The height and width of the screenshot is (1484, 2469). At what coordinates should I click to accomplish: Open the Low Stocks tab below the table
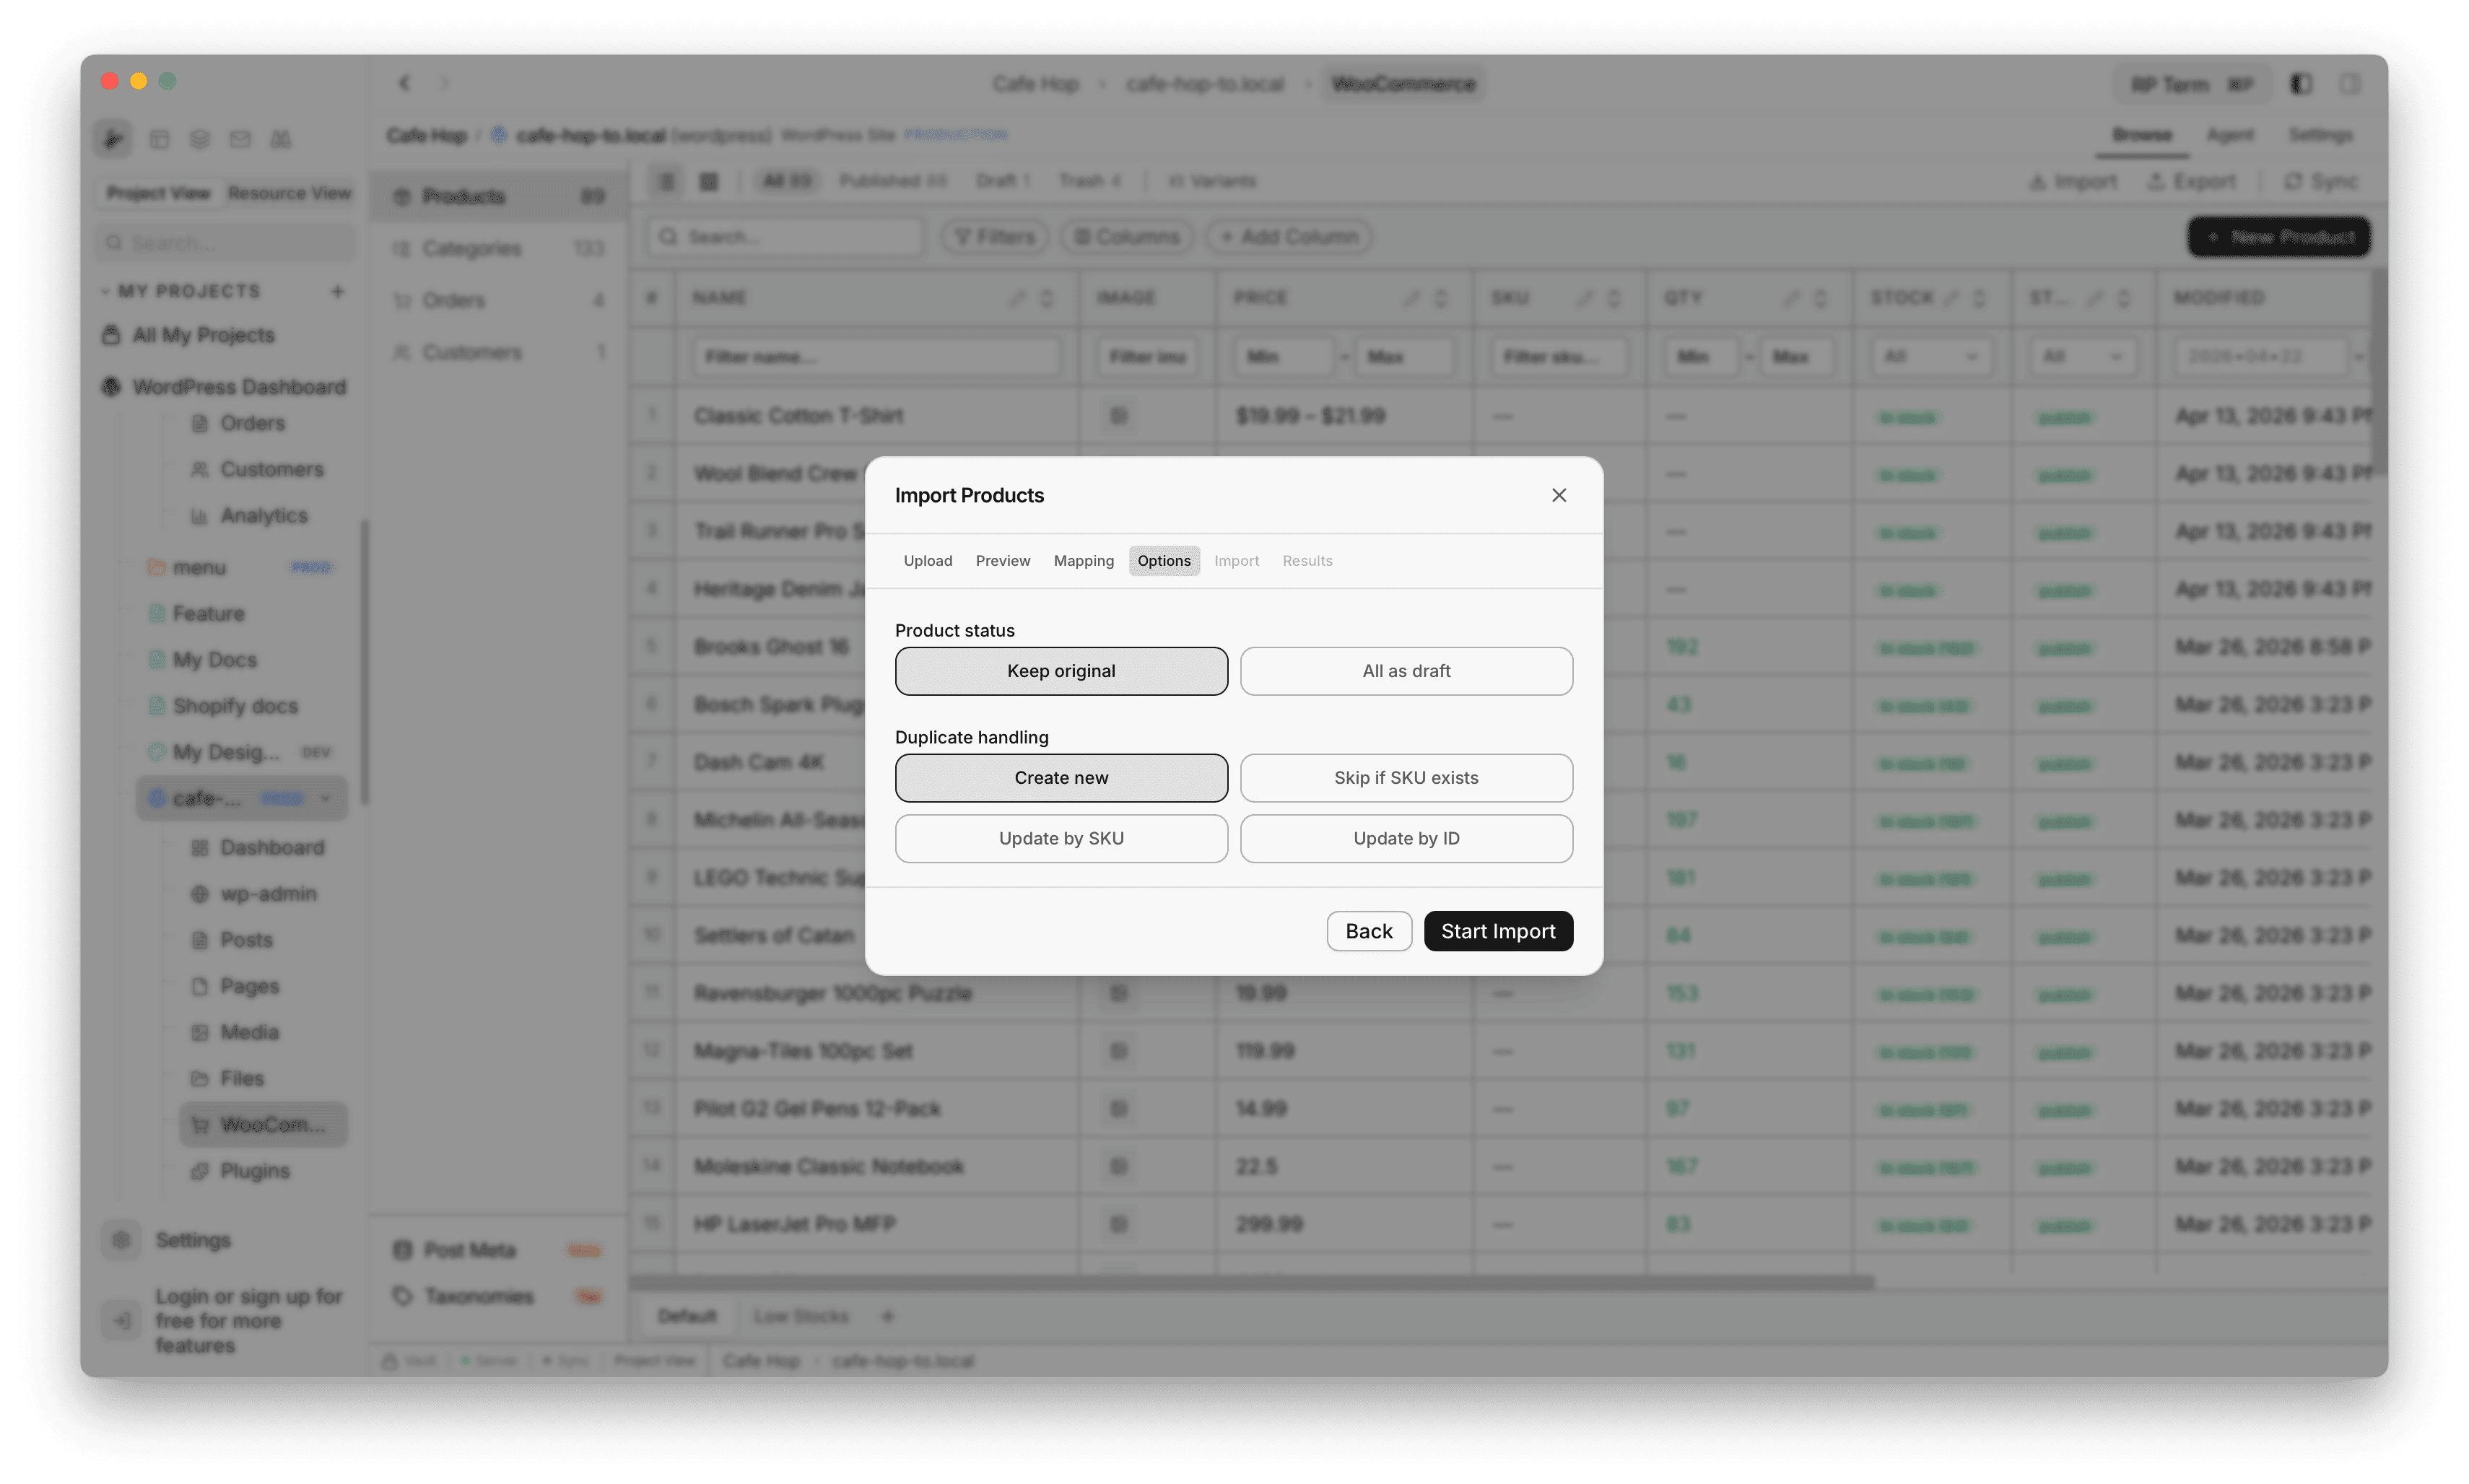point(801,1316)
